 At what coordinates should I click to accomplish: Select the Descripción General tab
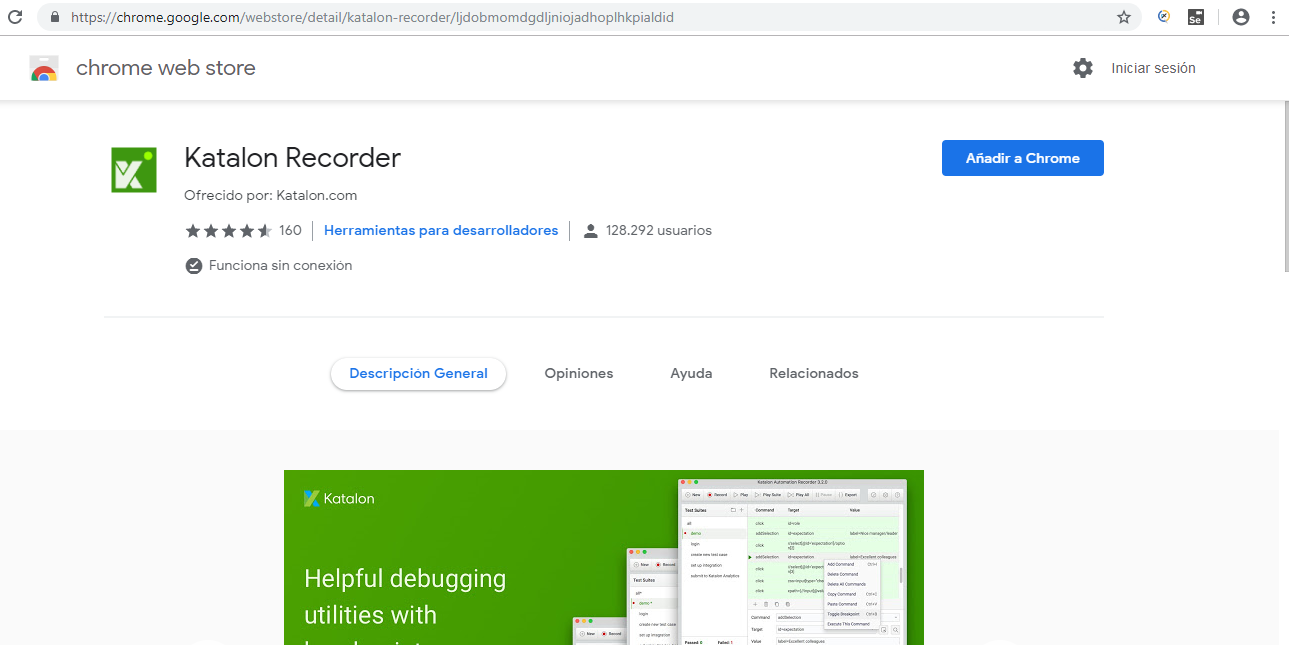pyautogui.click(x=418, y=373)
